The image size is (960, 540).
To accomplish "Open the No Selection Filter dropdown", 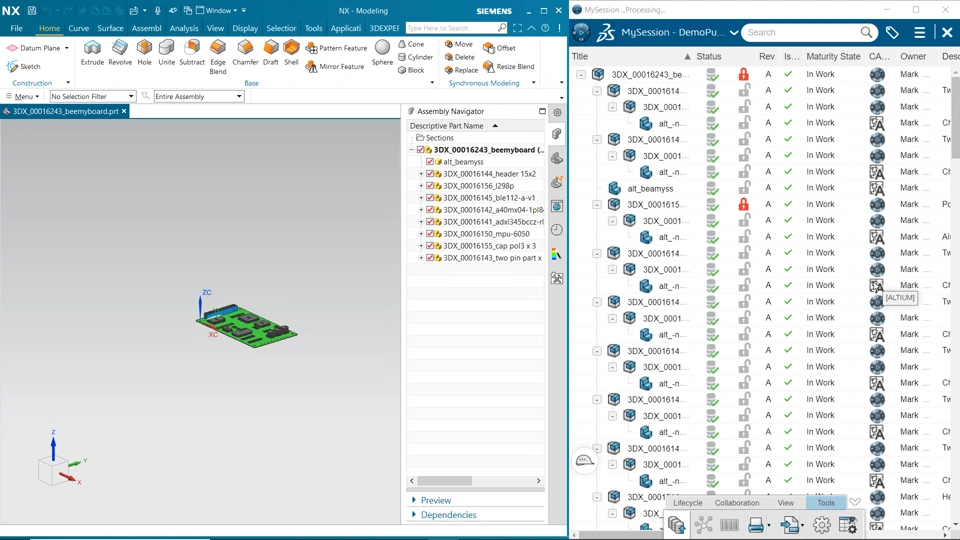I will tap(92, 96).
